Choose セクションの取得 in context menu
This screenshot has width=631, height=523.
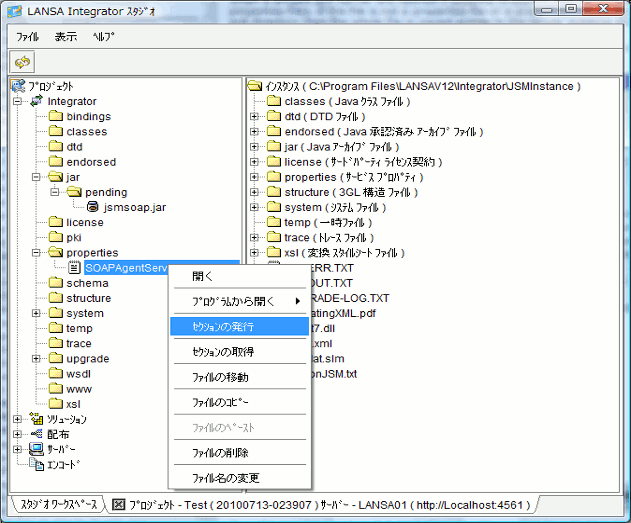[x=240, y=352]
